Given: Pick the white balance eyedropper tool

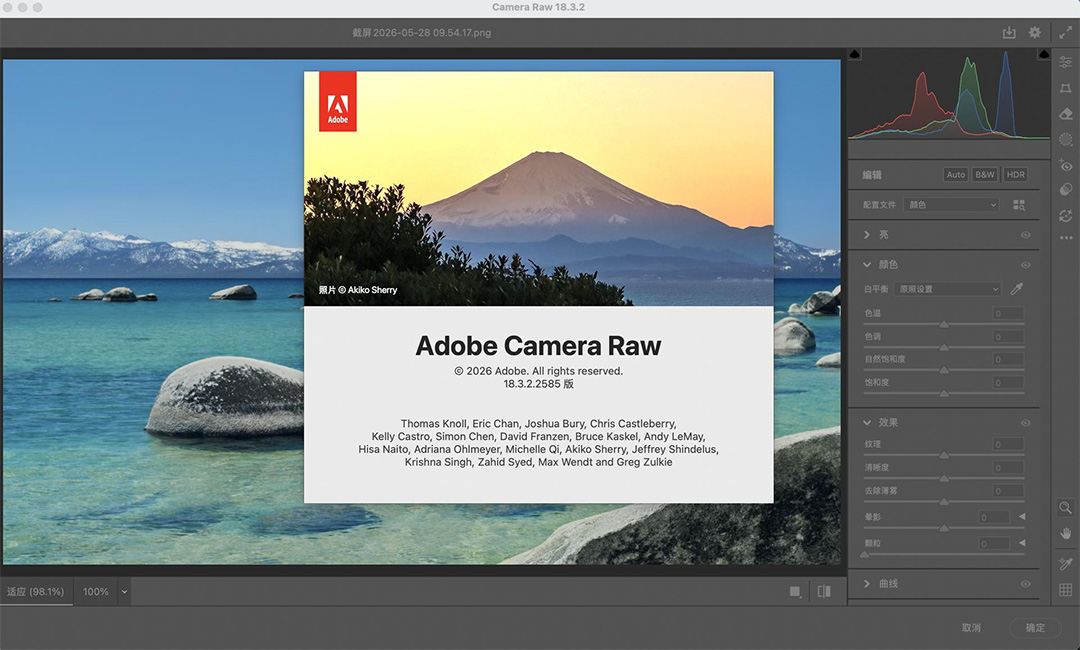Looking at the screenshot, I should [1017, 289].
